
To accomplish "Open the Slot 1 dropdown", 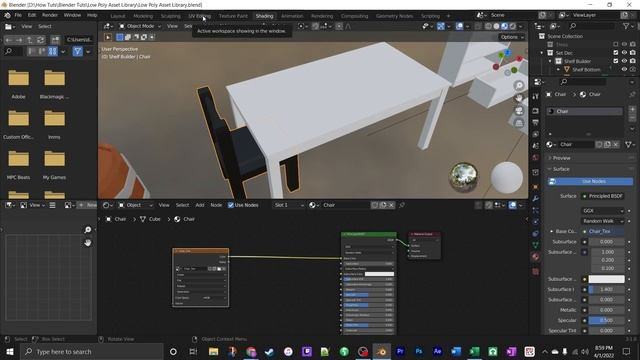I will [x=289, y=205].
